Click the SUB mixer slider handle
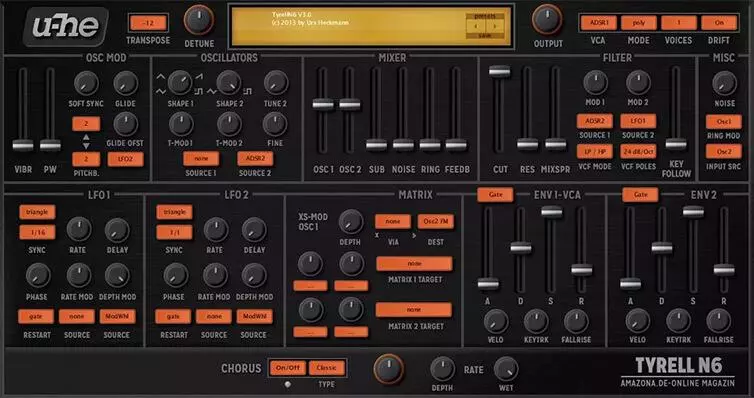Image resolution: width=754 pixels, height=398 pixels. tap(377, 145)
